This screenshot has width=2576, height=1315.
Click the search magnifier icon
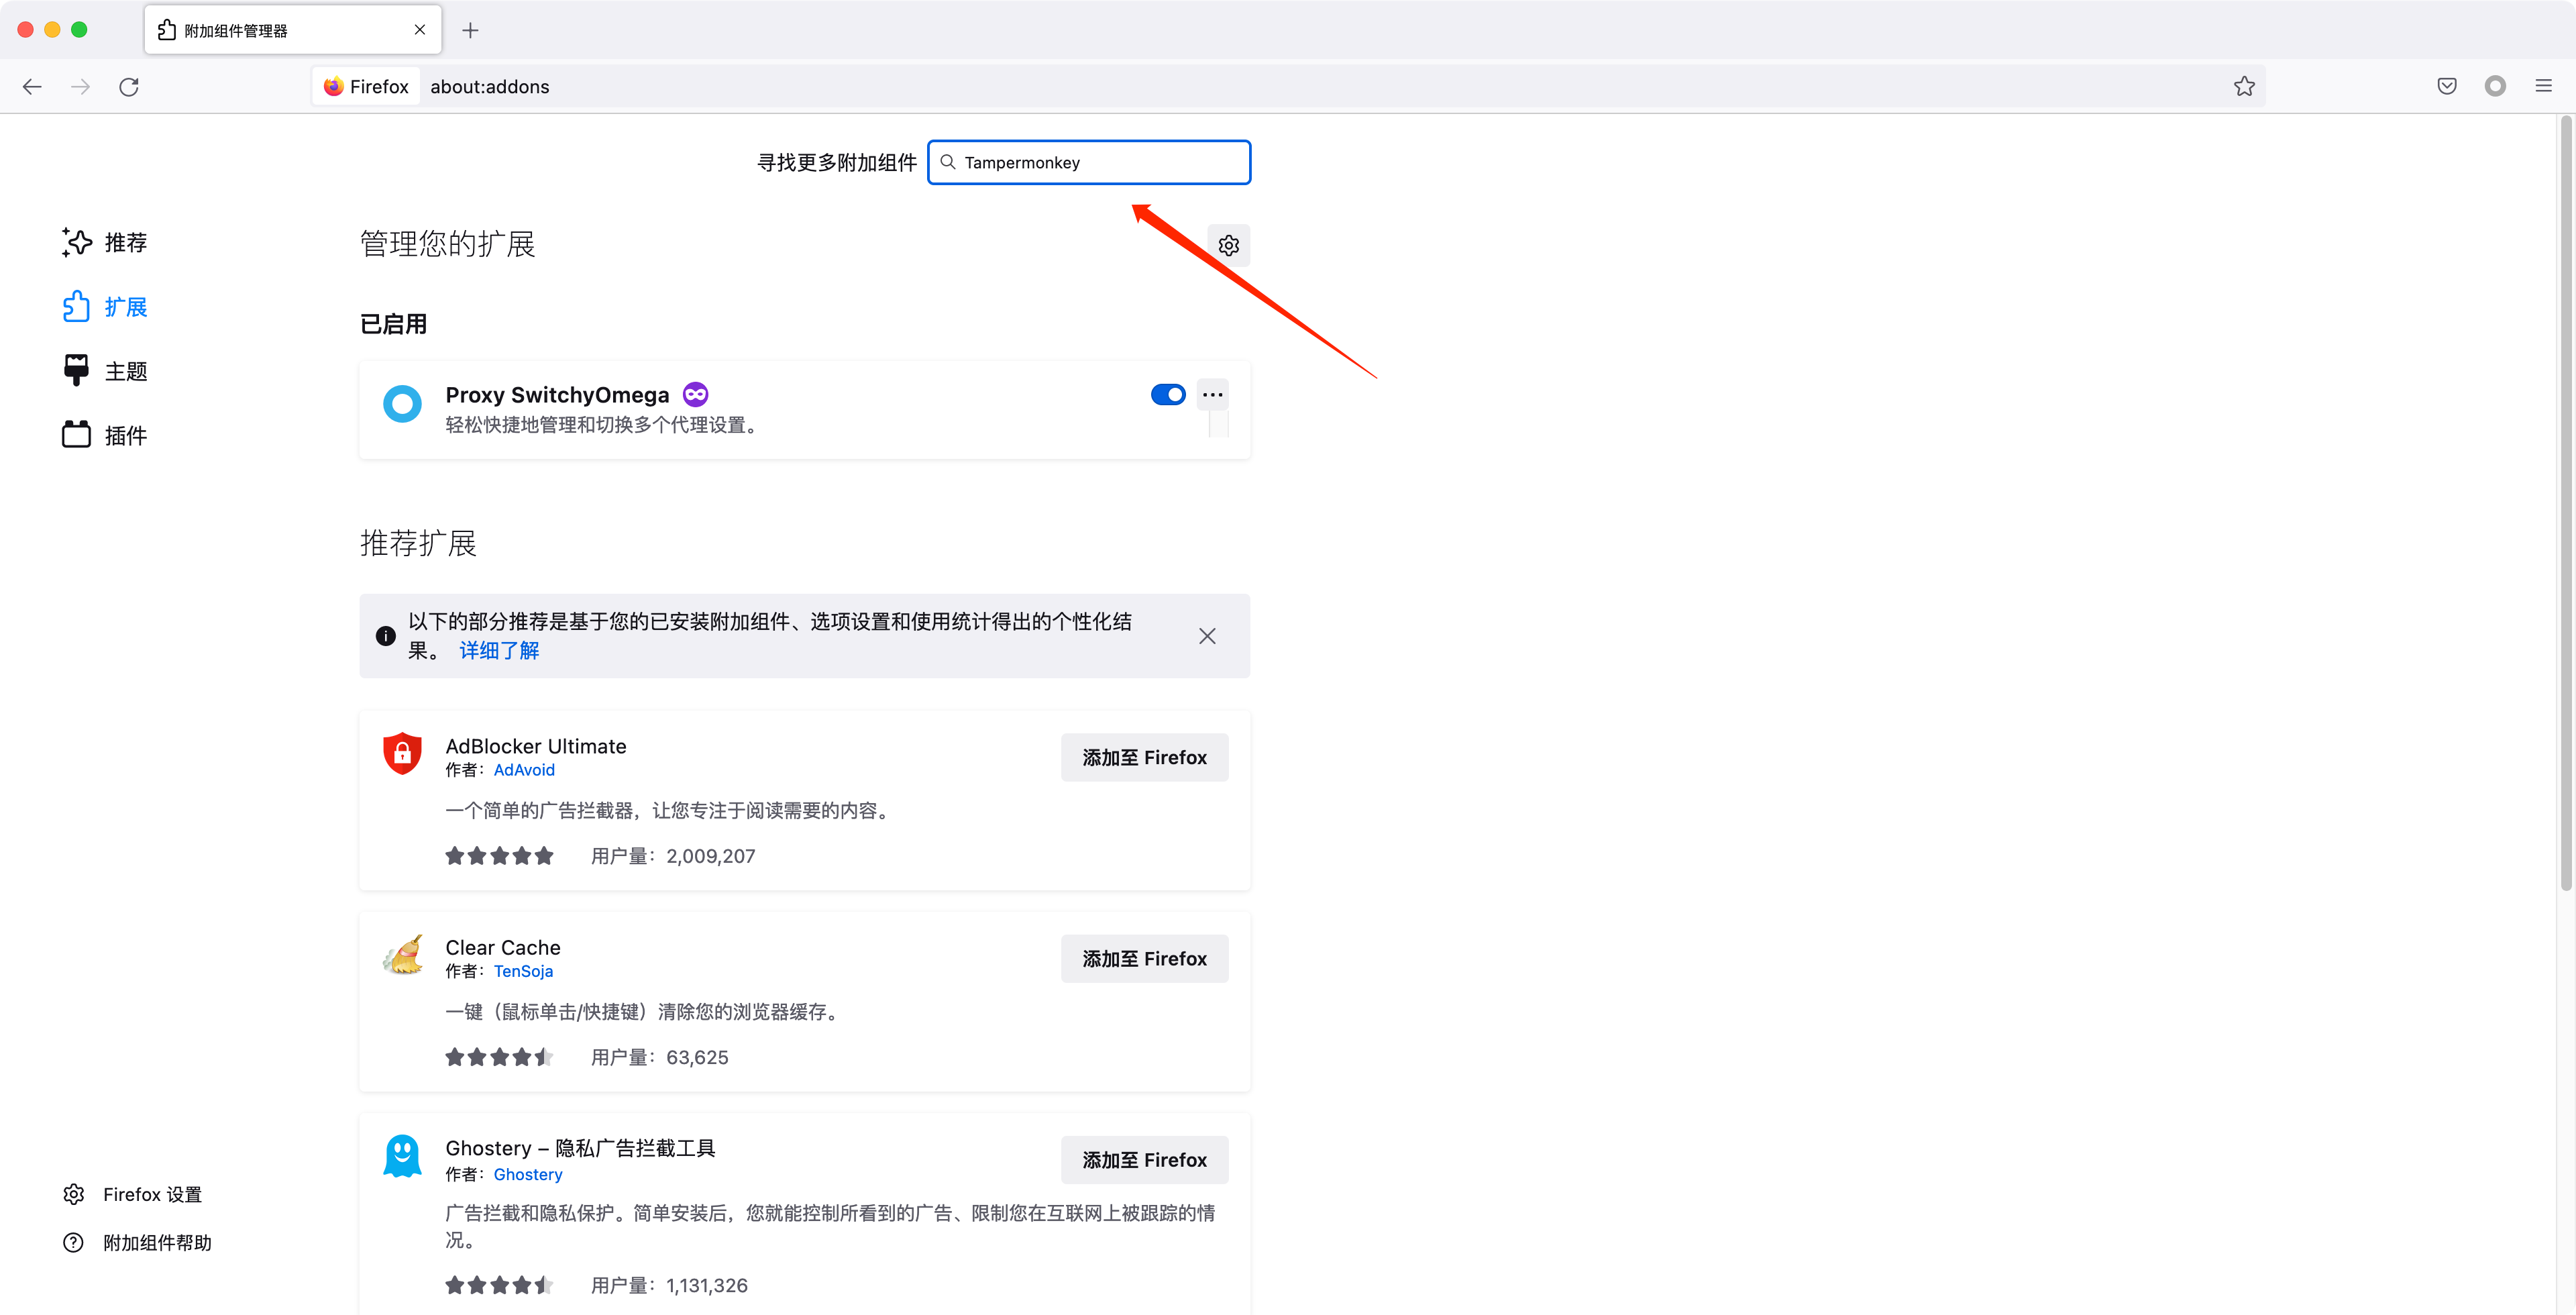click(x=947, y=162)
